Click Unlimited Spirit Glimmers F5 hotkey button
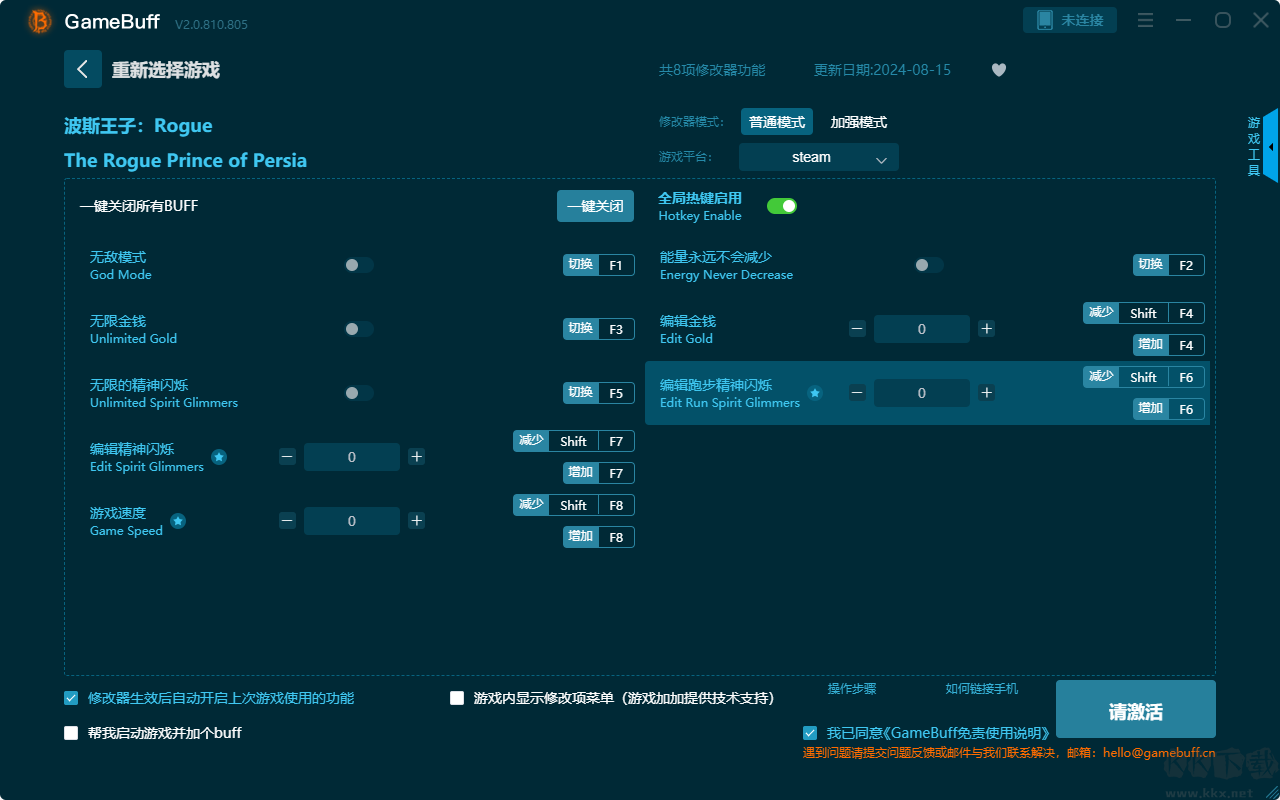Viewport: 1280px width, 800px height. [x=599, y=393]
